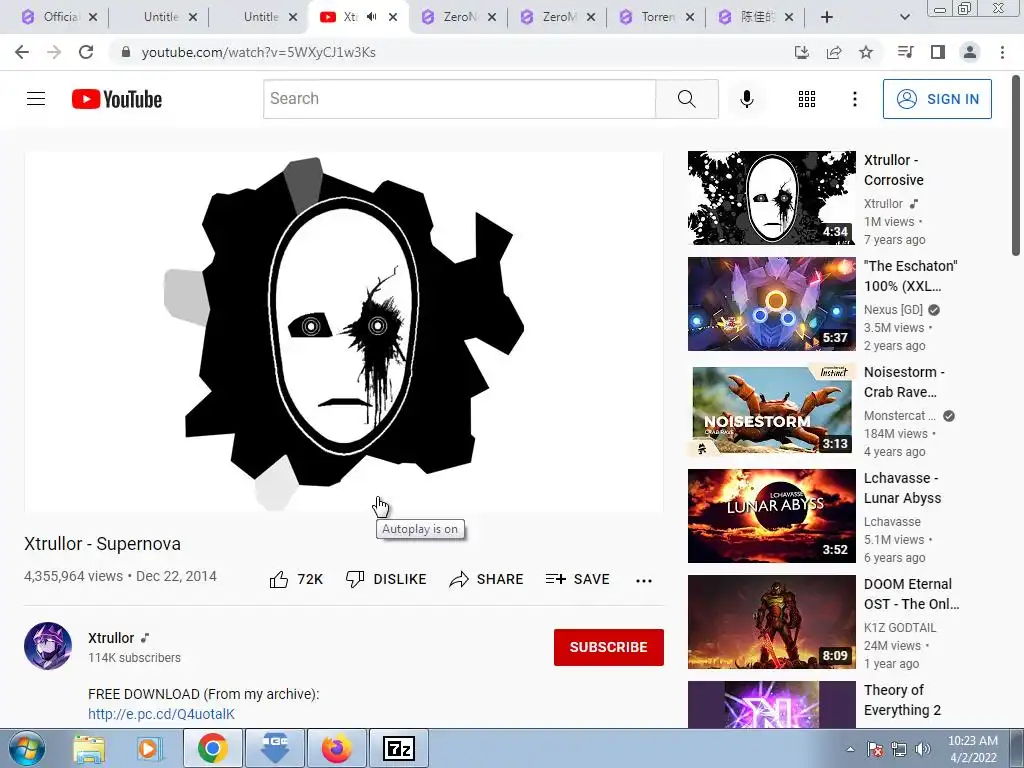Dislike the Supernova video
Image resolution: width=1024 pixels, height=768 pixels.
pyautogui.click(x=386, y=579)
